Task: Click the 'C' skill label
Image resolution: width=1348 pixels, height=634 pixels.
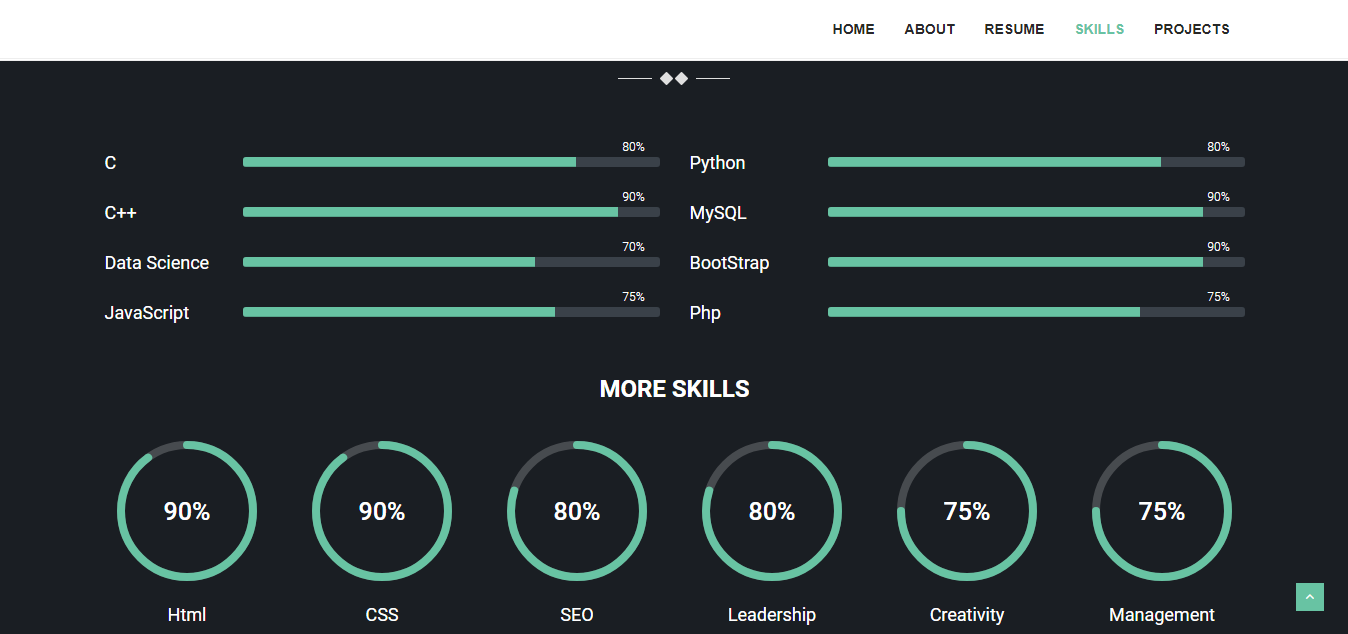Action: click(x=110, y=163)
